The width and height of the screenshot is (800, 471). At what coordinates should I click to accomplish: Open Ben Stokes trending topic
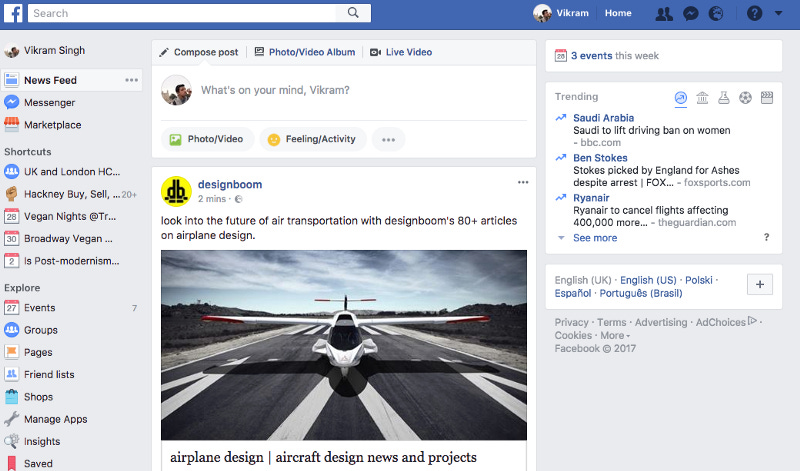point(600,158)
